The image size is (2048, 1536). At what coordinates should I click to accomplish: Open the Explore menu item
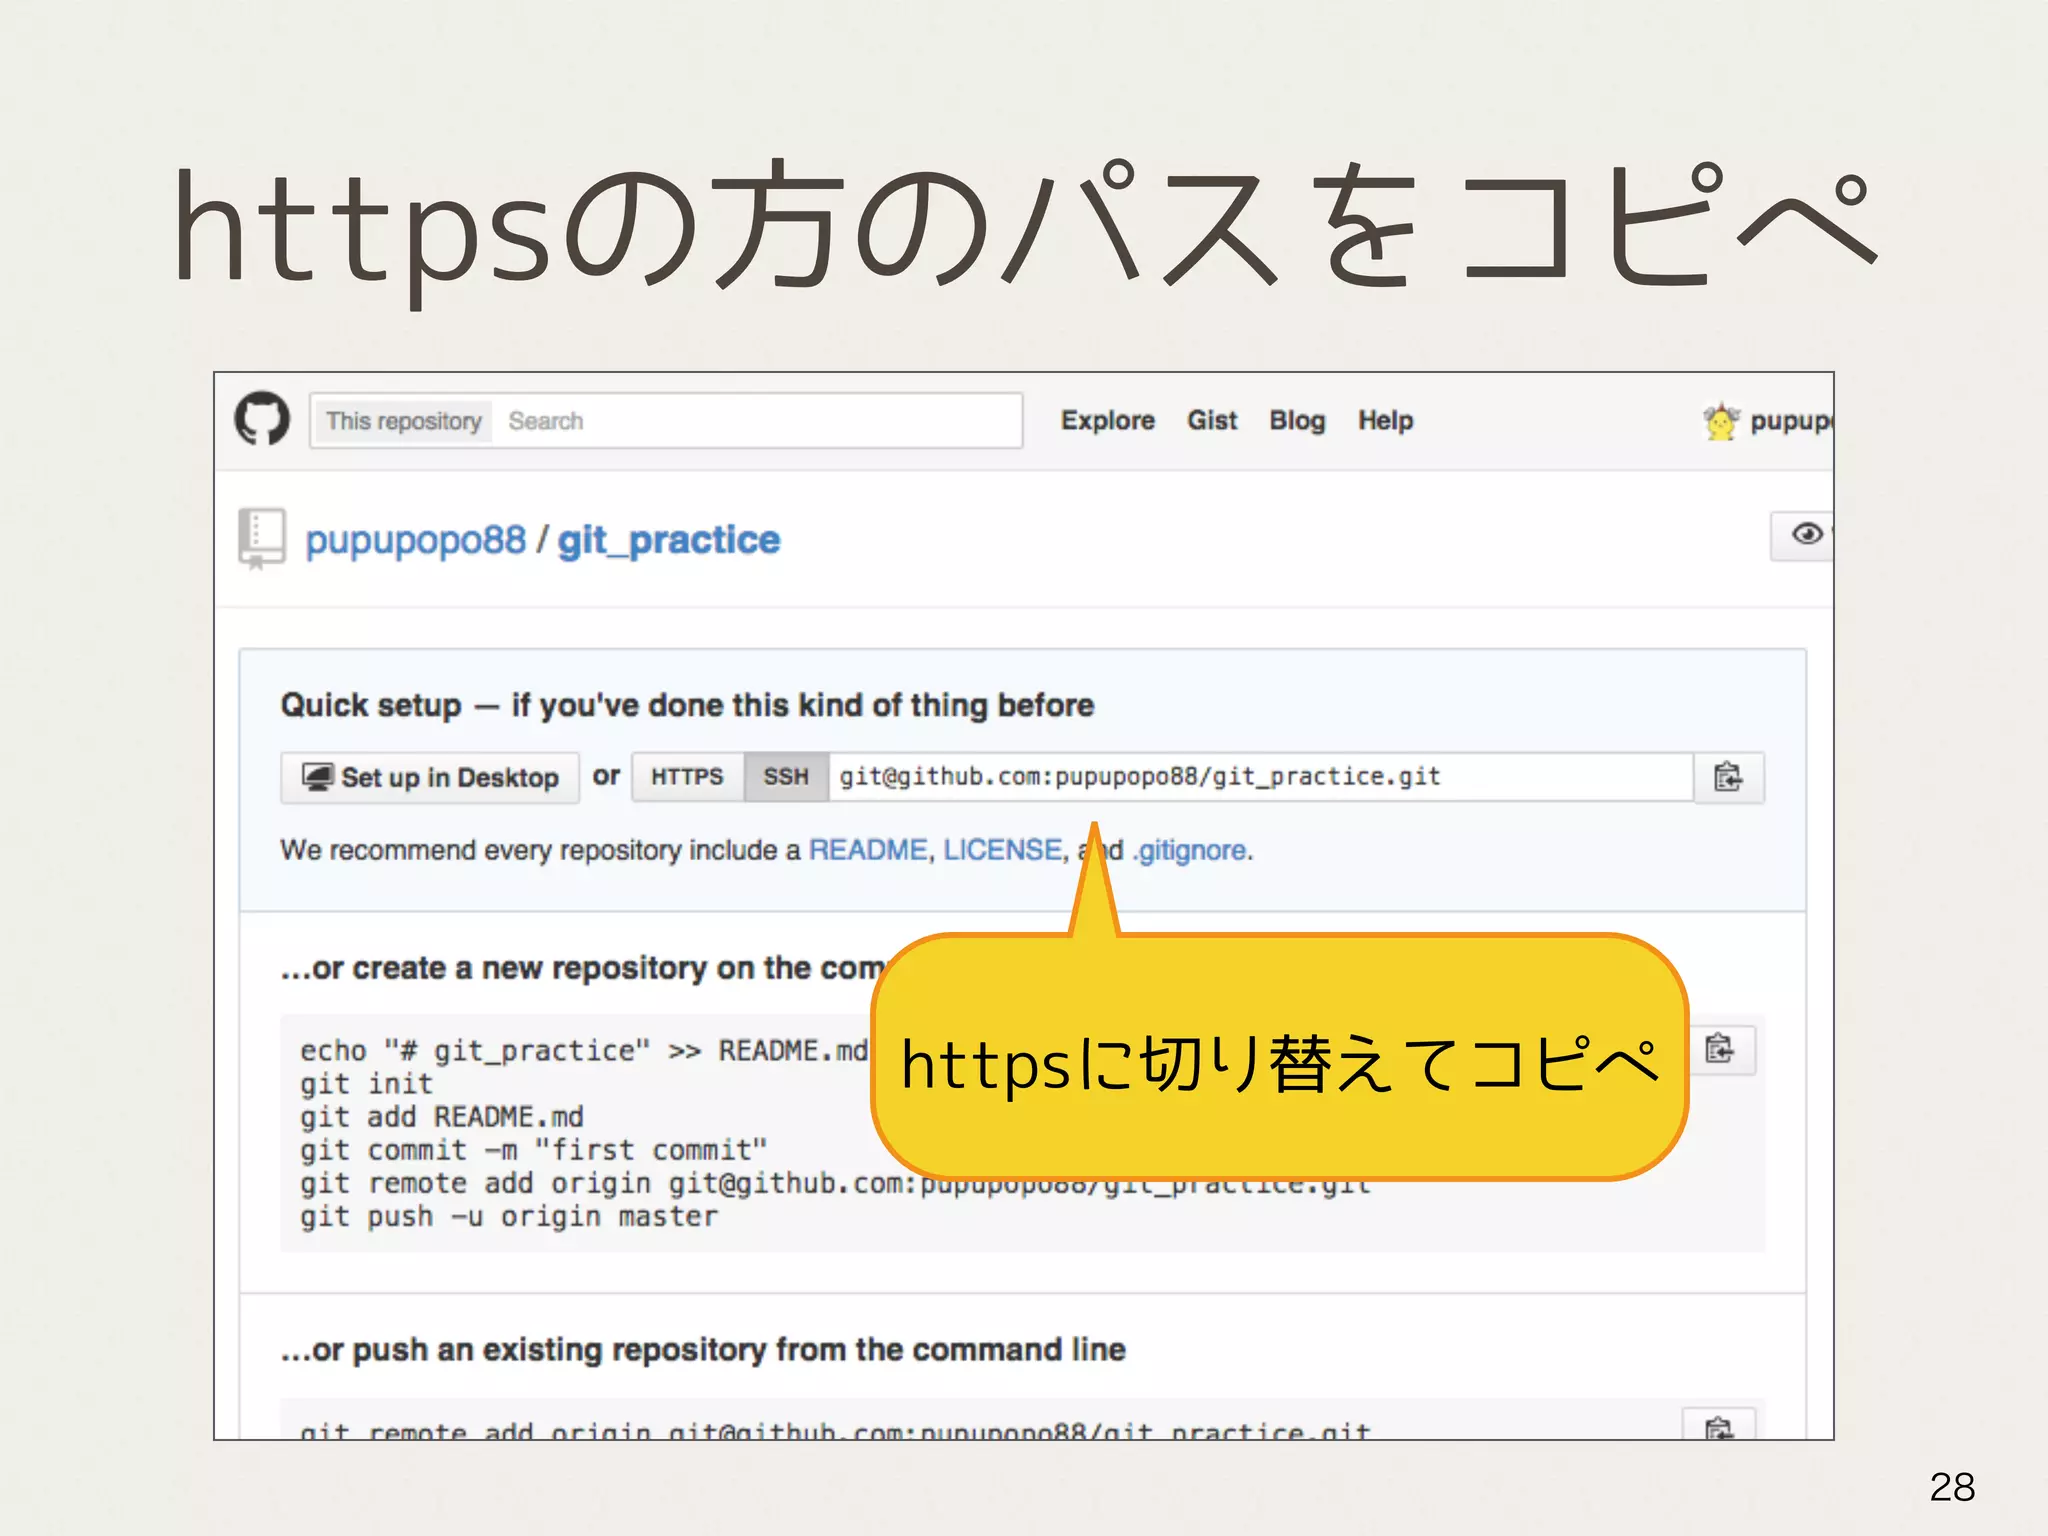(1107, 421)
